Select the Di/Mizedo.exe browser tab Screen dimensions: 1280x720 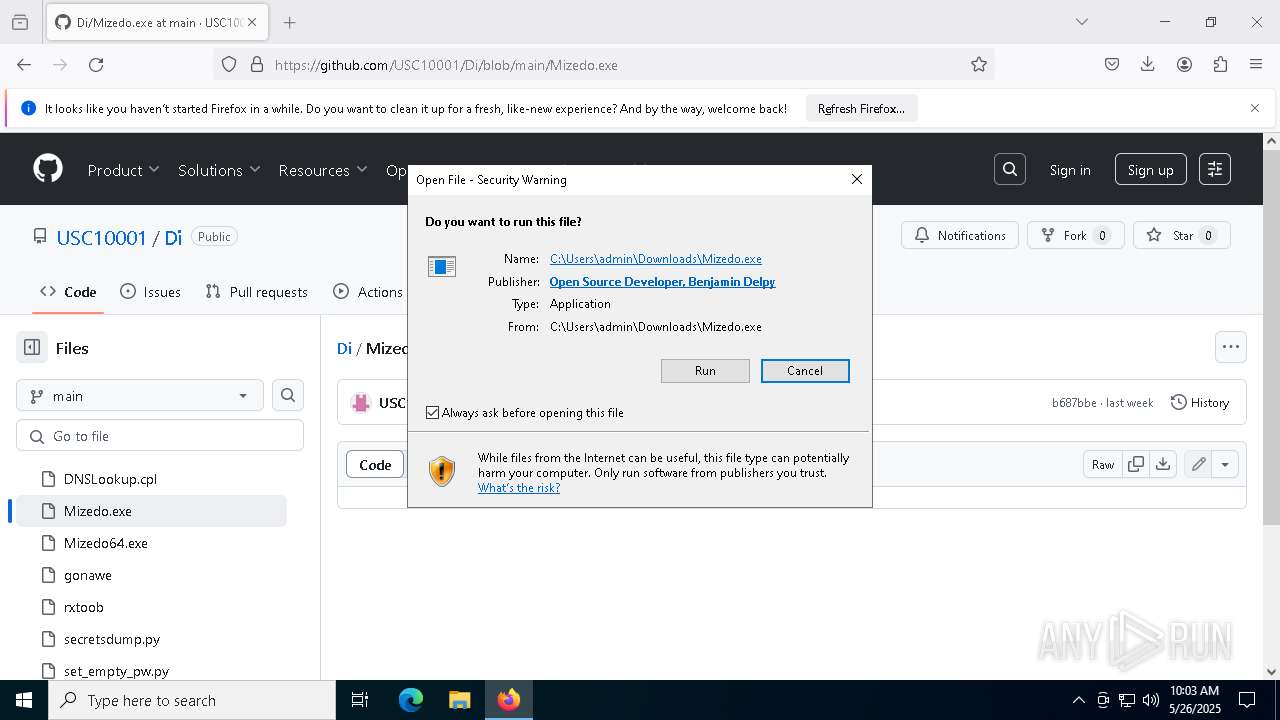pos(156,22)
